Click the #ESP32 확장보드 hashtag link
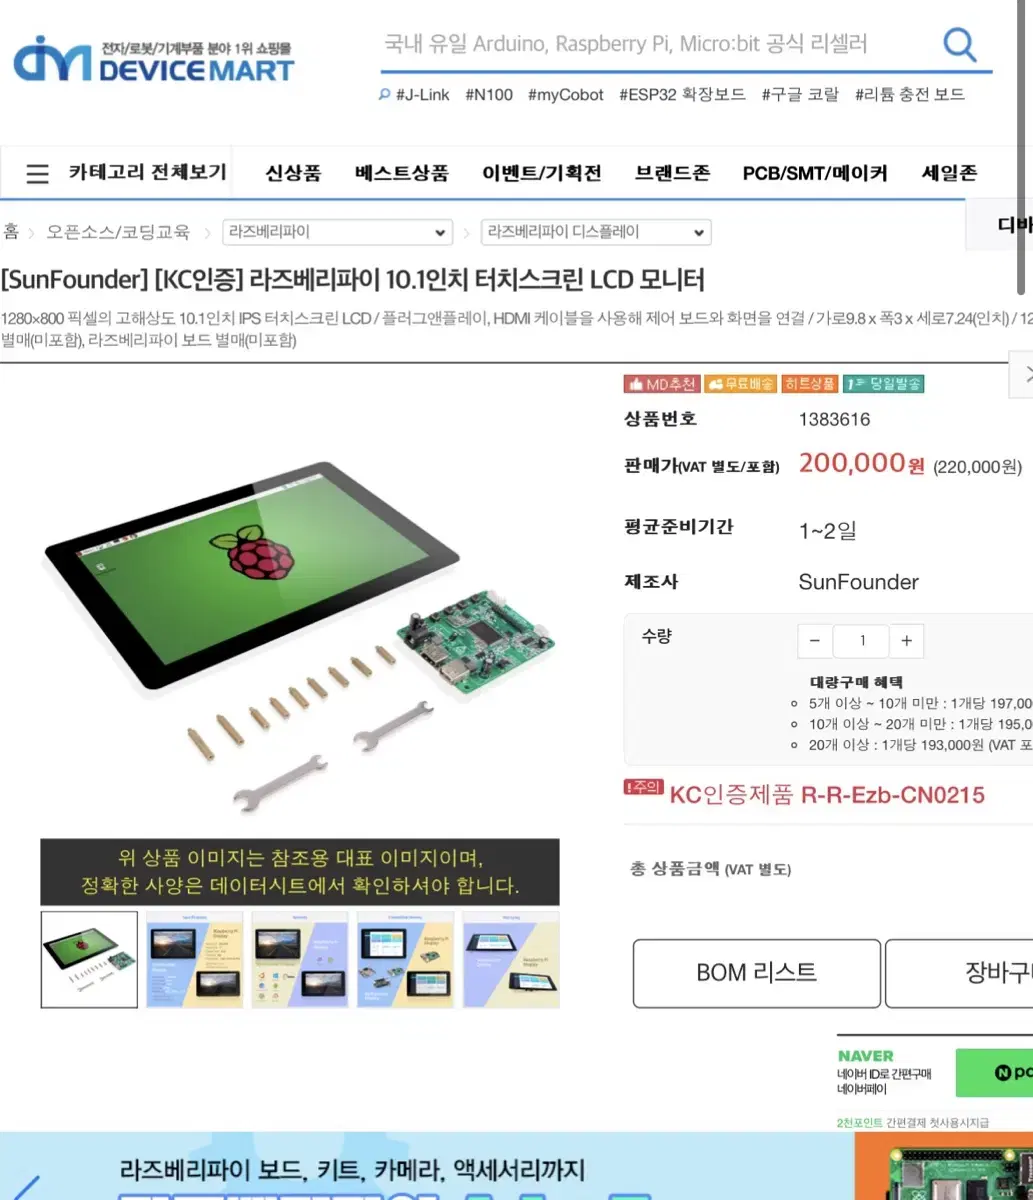Screen dimensions: 1033x1200 682,95
